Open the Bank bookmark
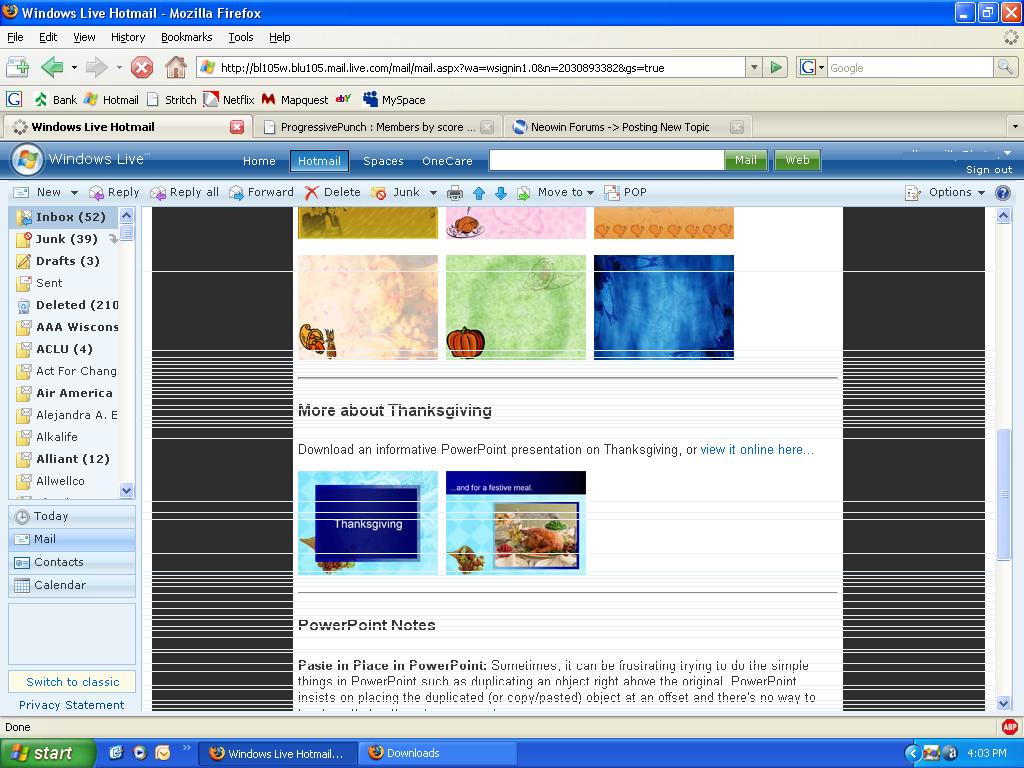The height and width of the screenshot is (768, 1024). pos(56,100)
